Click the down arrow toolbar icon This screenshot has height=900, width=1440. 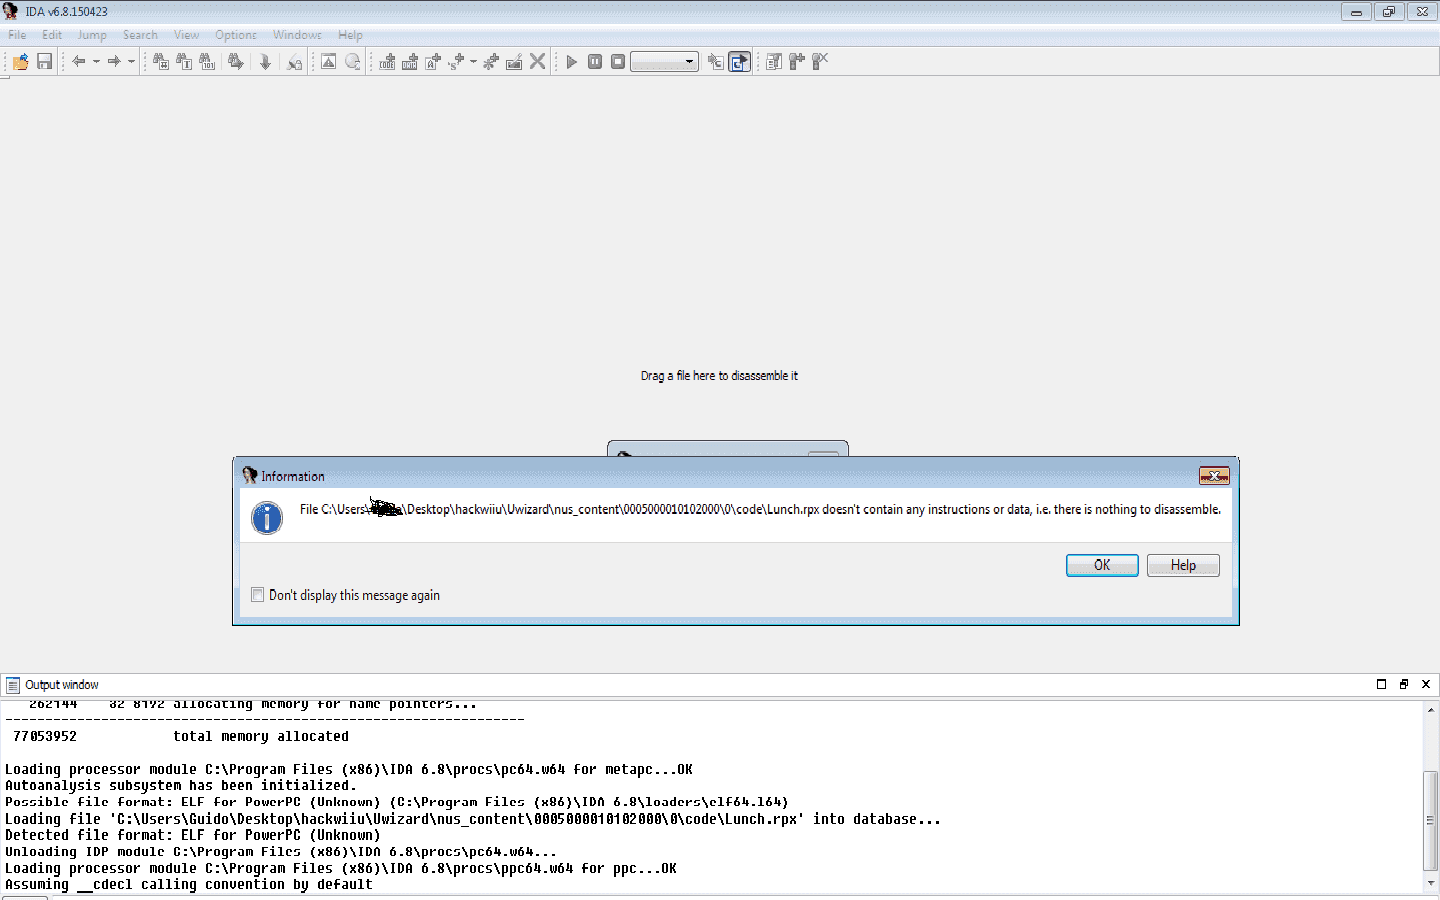tap(265, 61)
